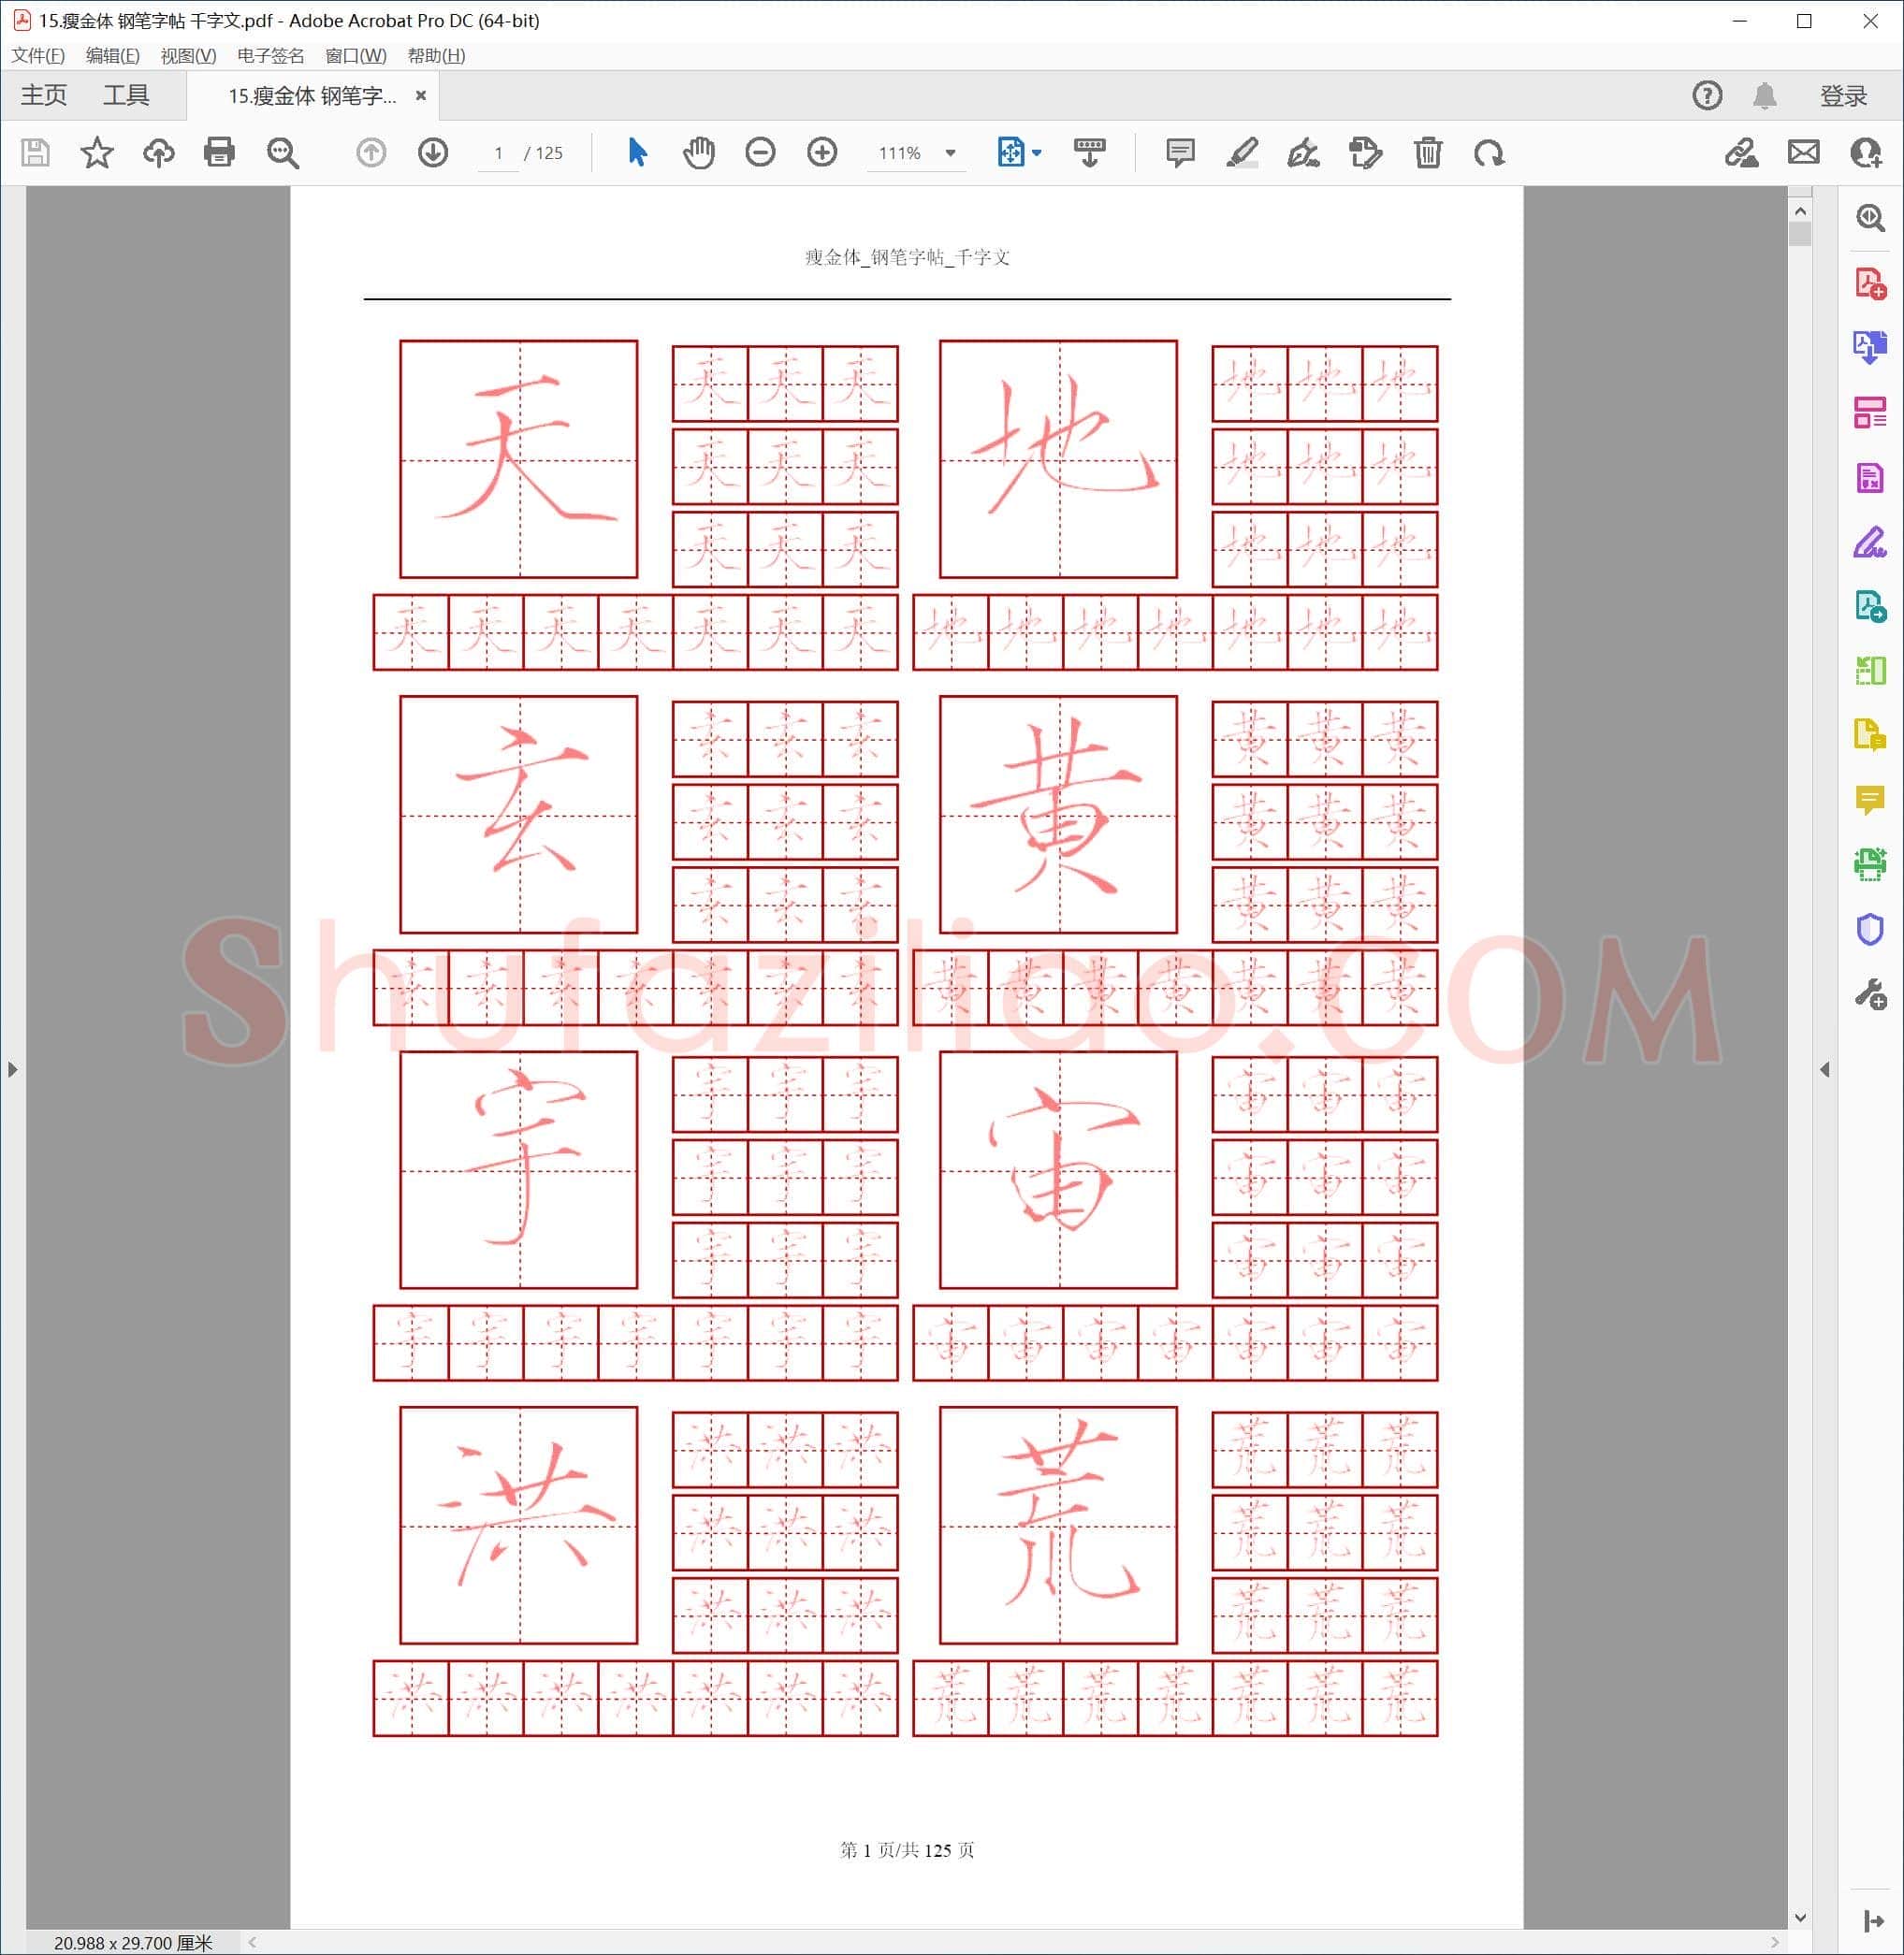Viewport: 1904px width, 1955px height.
Task: Print the document
Action: coord(219,153)
